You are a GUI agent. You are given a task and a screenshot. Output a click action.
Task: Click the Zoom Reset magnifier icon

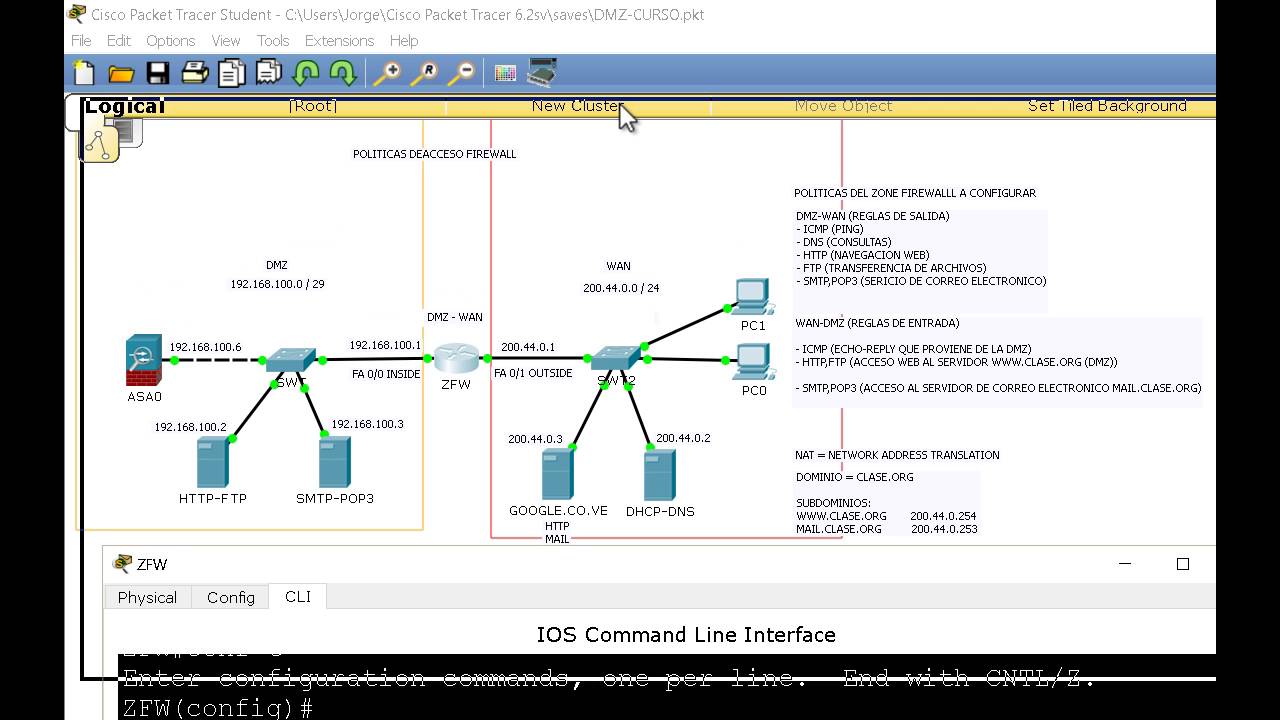[x=424, y=73]
